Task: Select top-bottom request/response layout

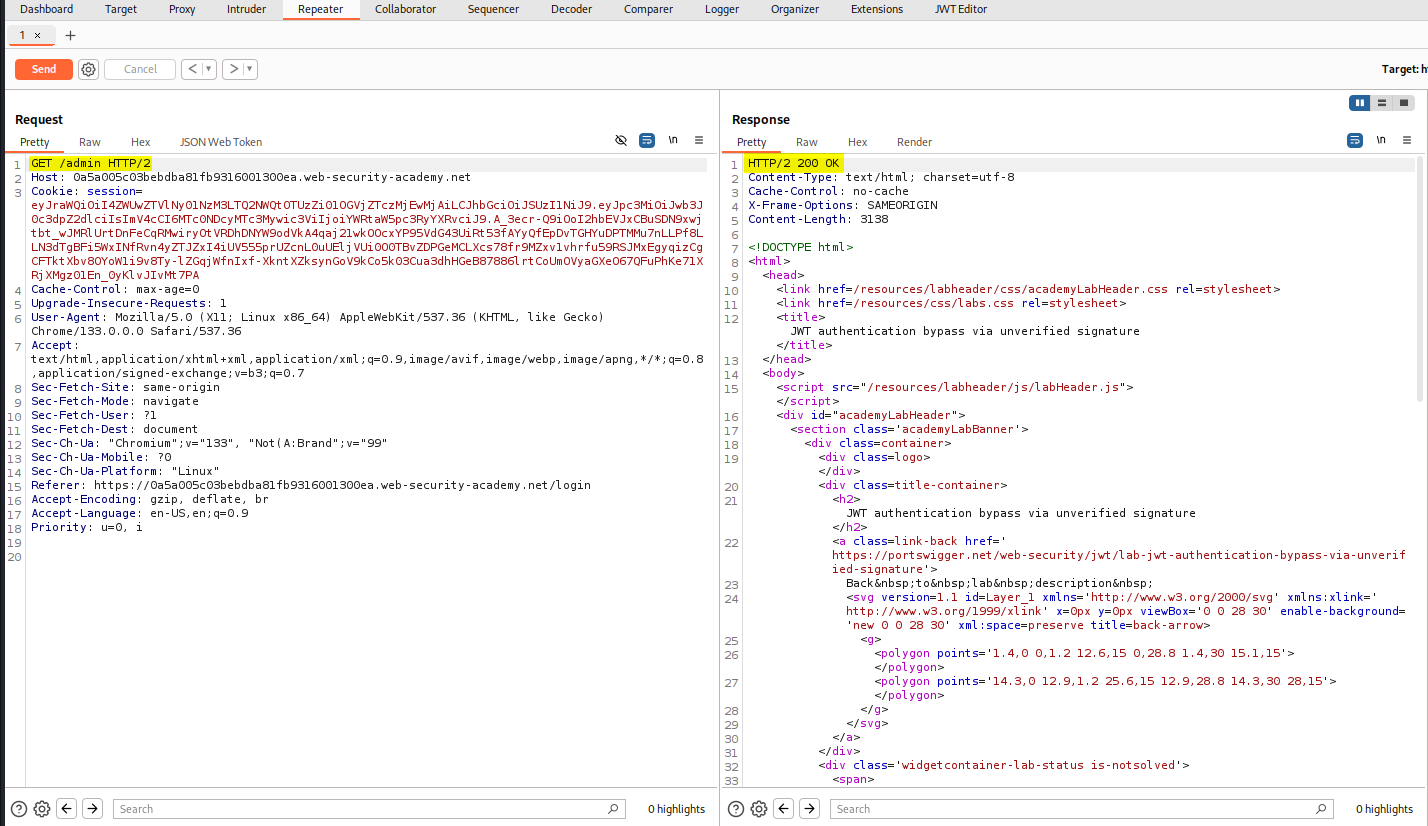Action: (x=1382, y=103)
